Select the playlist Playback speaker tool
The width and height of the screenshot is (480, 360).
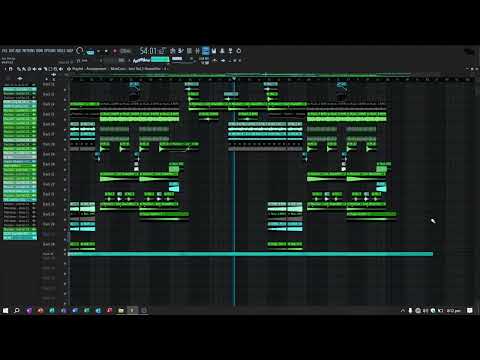point(61,69)
